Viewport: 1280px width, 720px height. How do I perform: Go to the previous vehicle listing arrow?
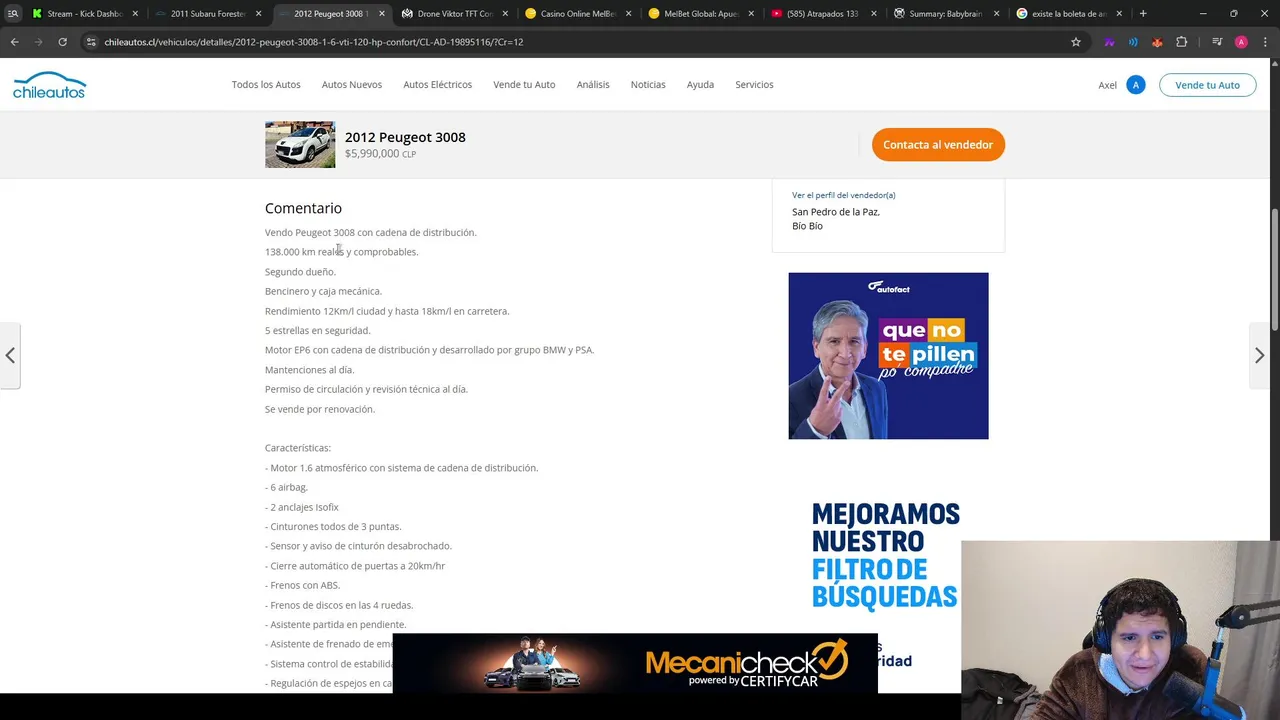pos(10,355)
